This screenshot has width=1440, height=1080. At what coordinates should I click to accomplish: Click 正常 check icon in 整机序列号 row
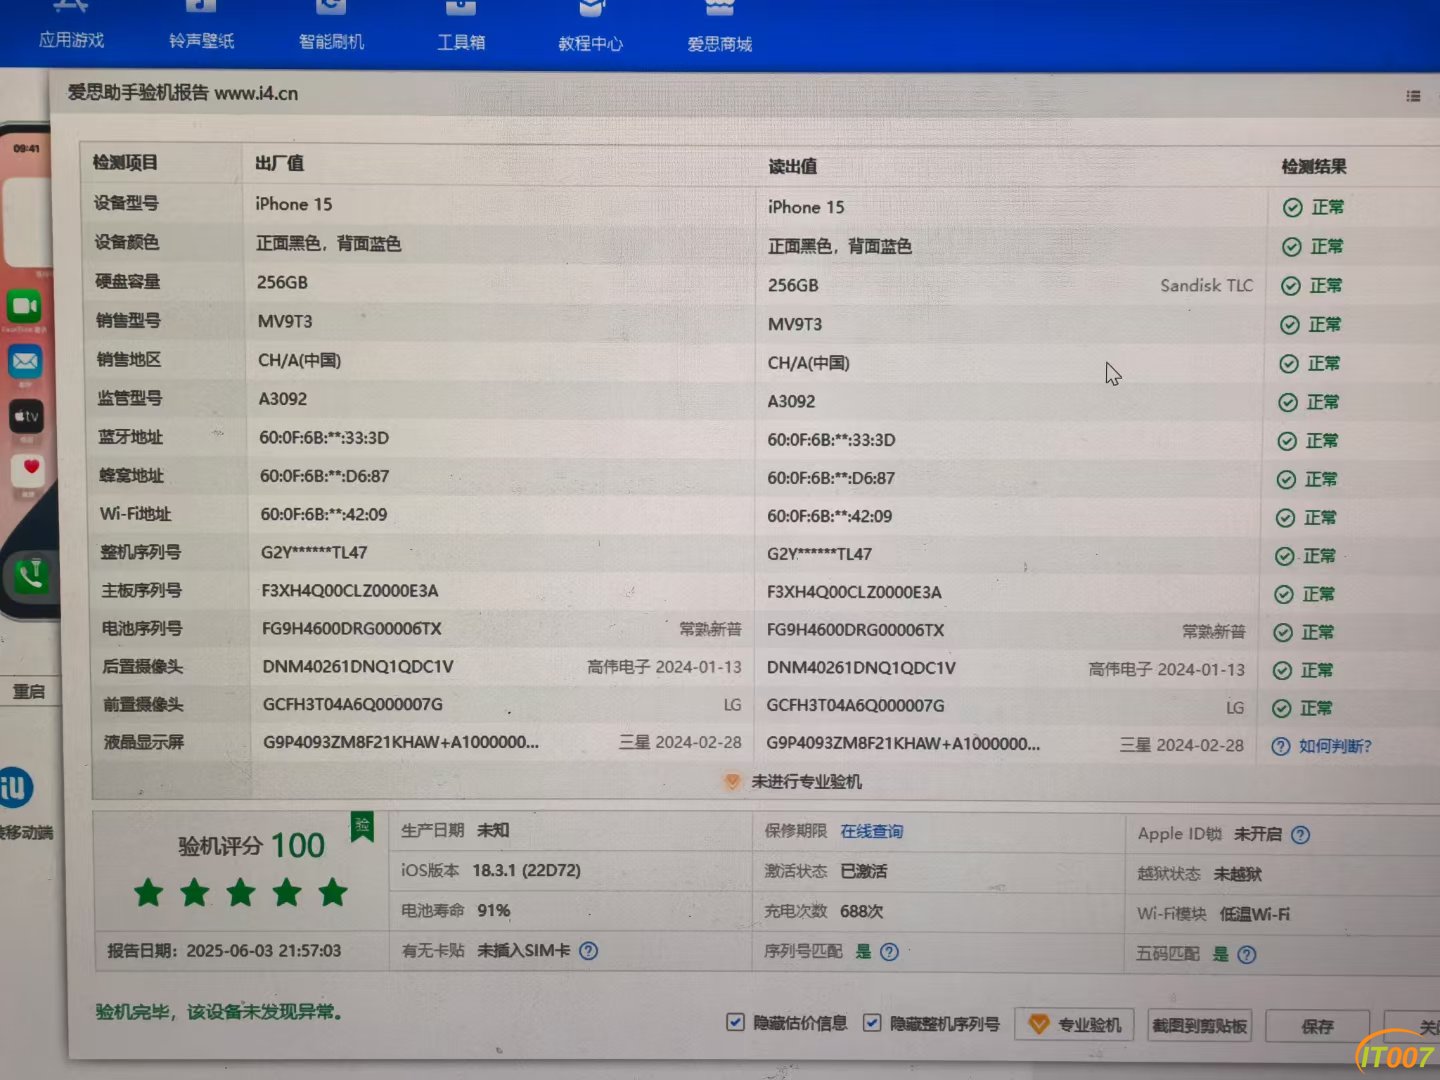(x=1284, y=556)
